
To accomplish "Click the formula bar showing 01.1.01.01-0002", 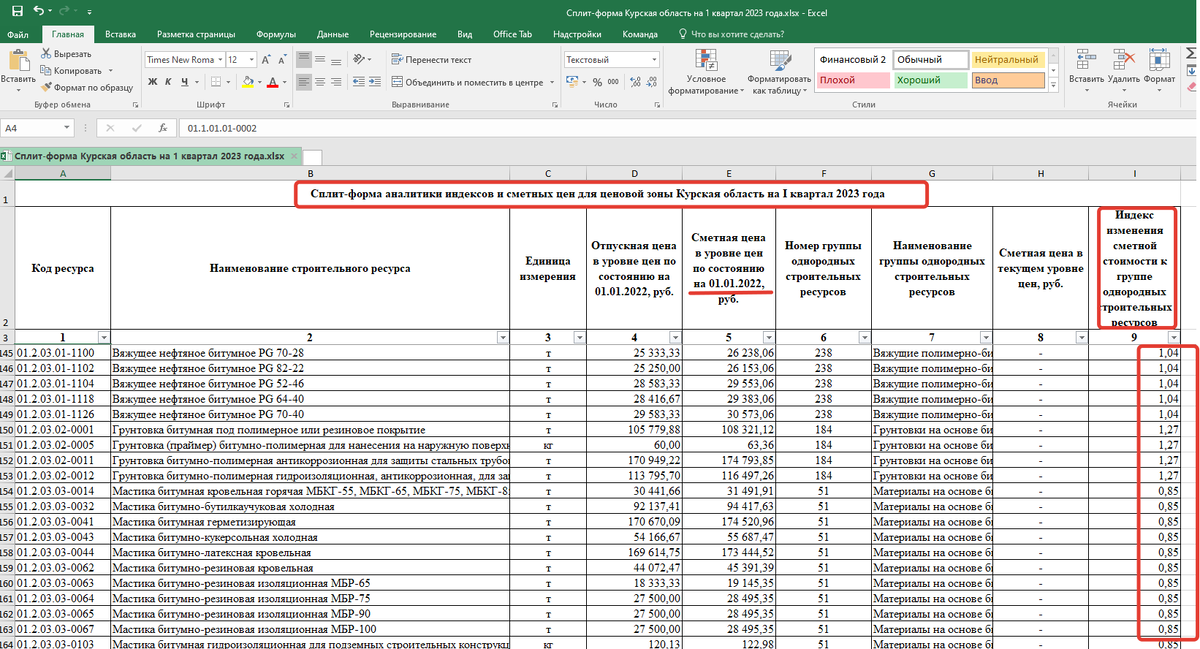I will pyautogui.click(x=688, y=128).
